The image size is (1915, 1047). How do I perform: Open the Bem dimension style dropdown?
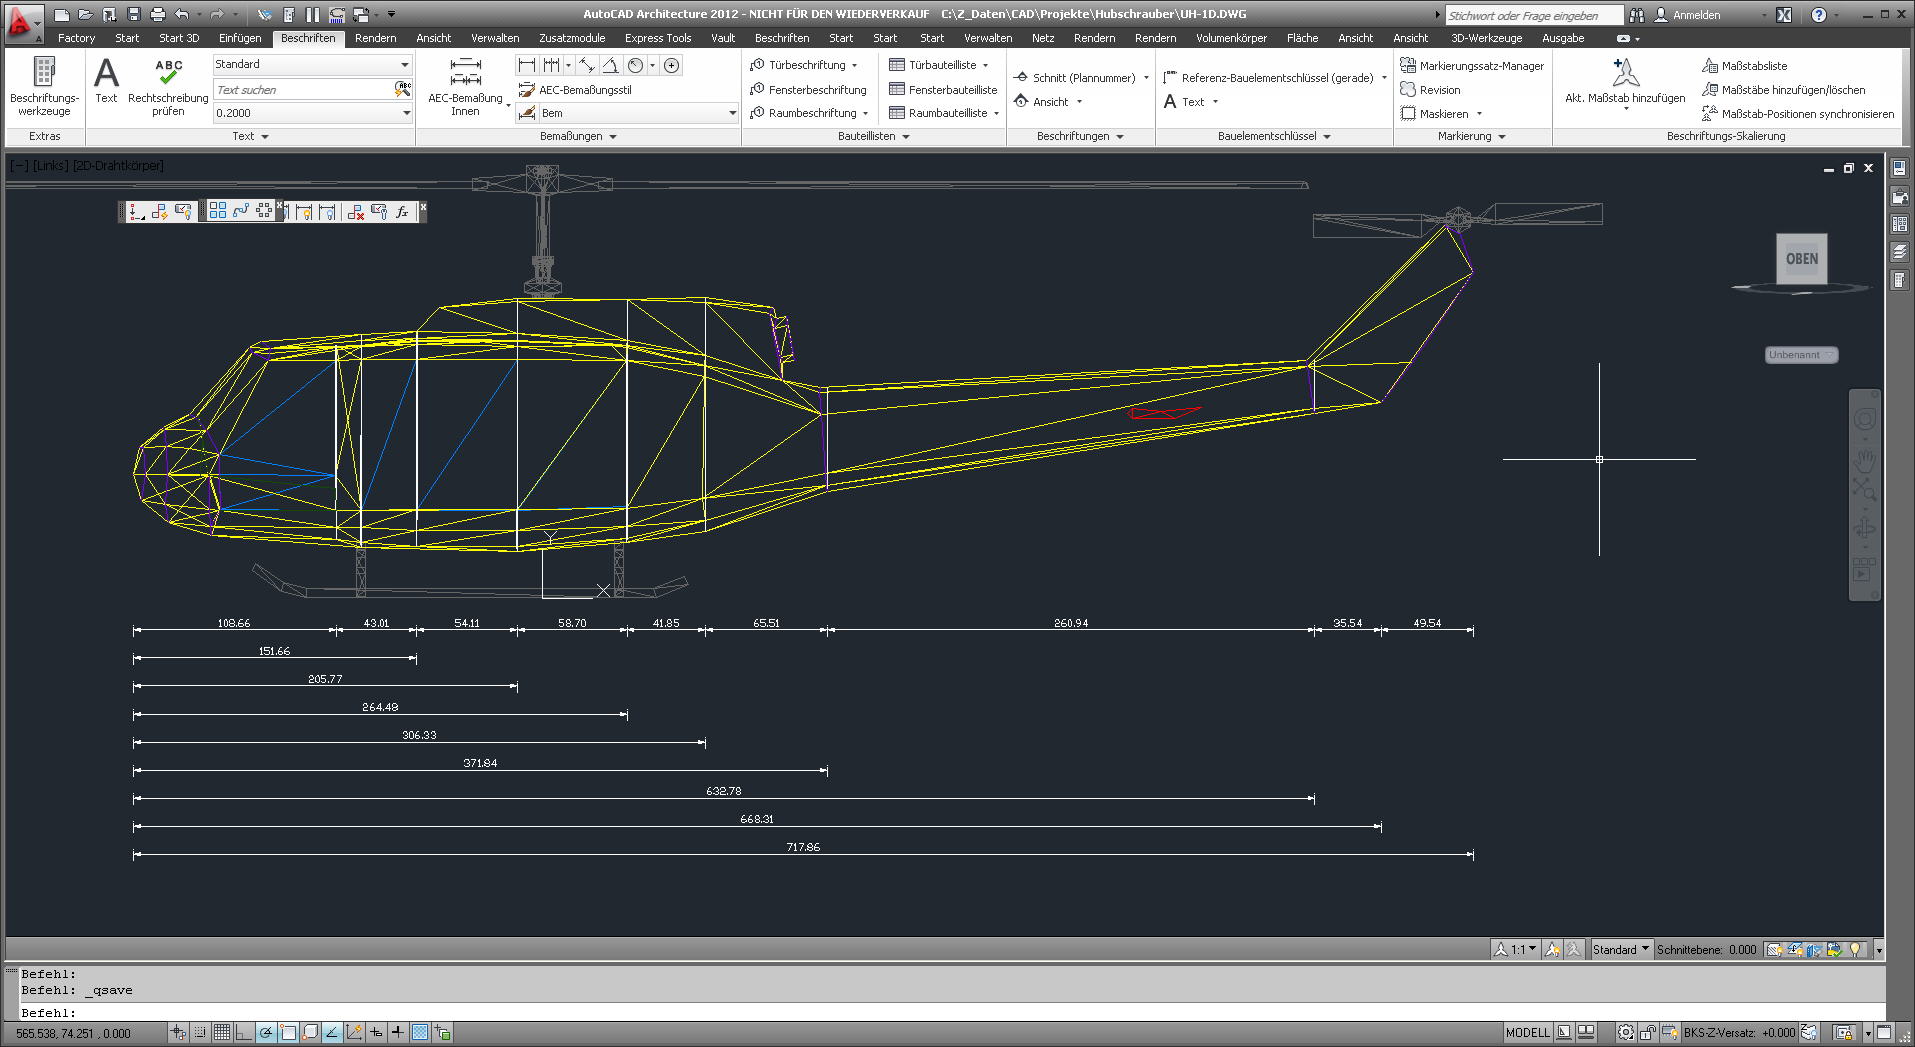point(637,113)
